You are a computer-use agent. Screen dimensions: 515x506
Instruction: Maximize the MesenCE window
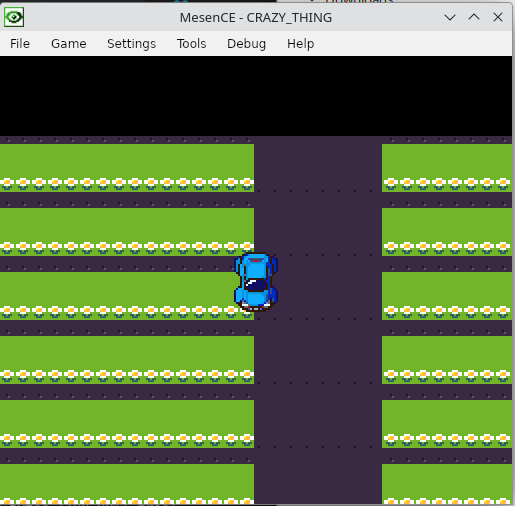[x=474, y=17]
